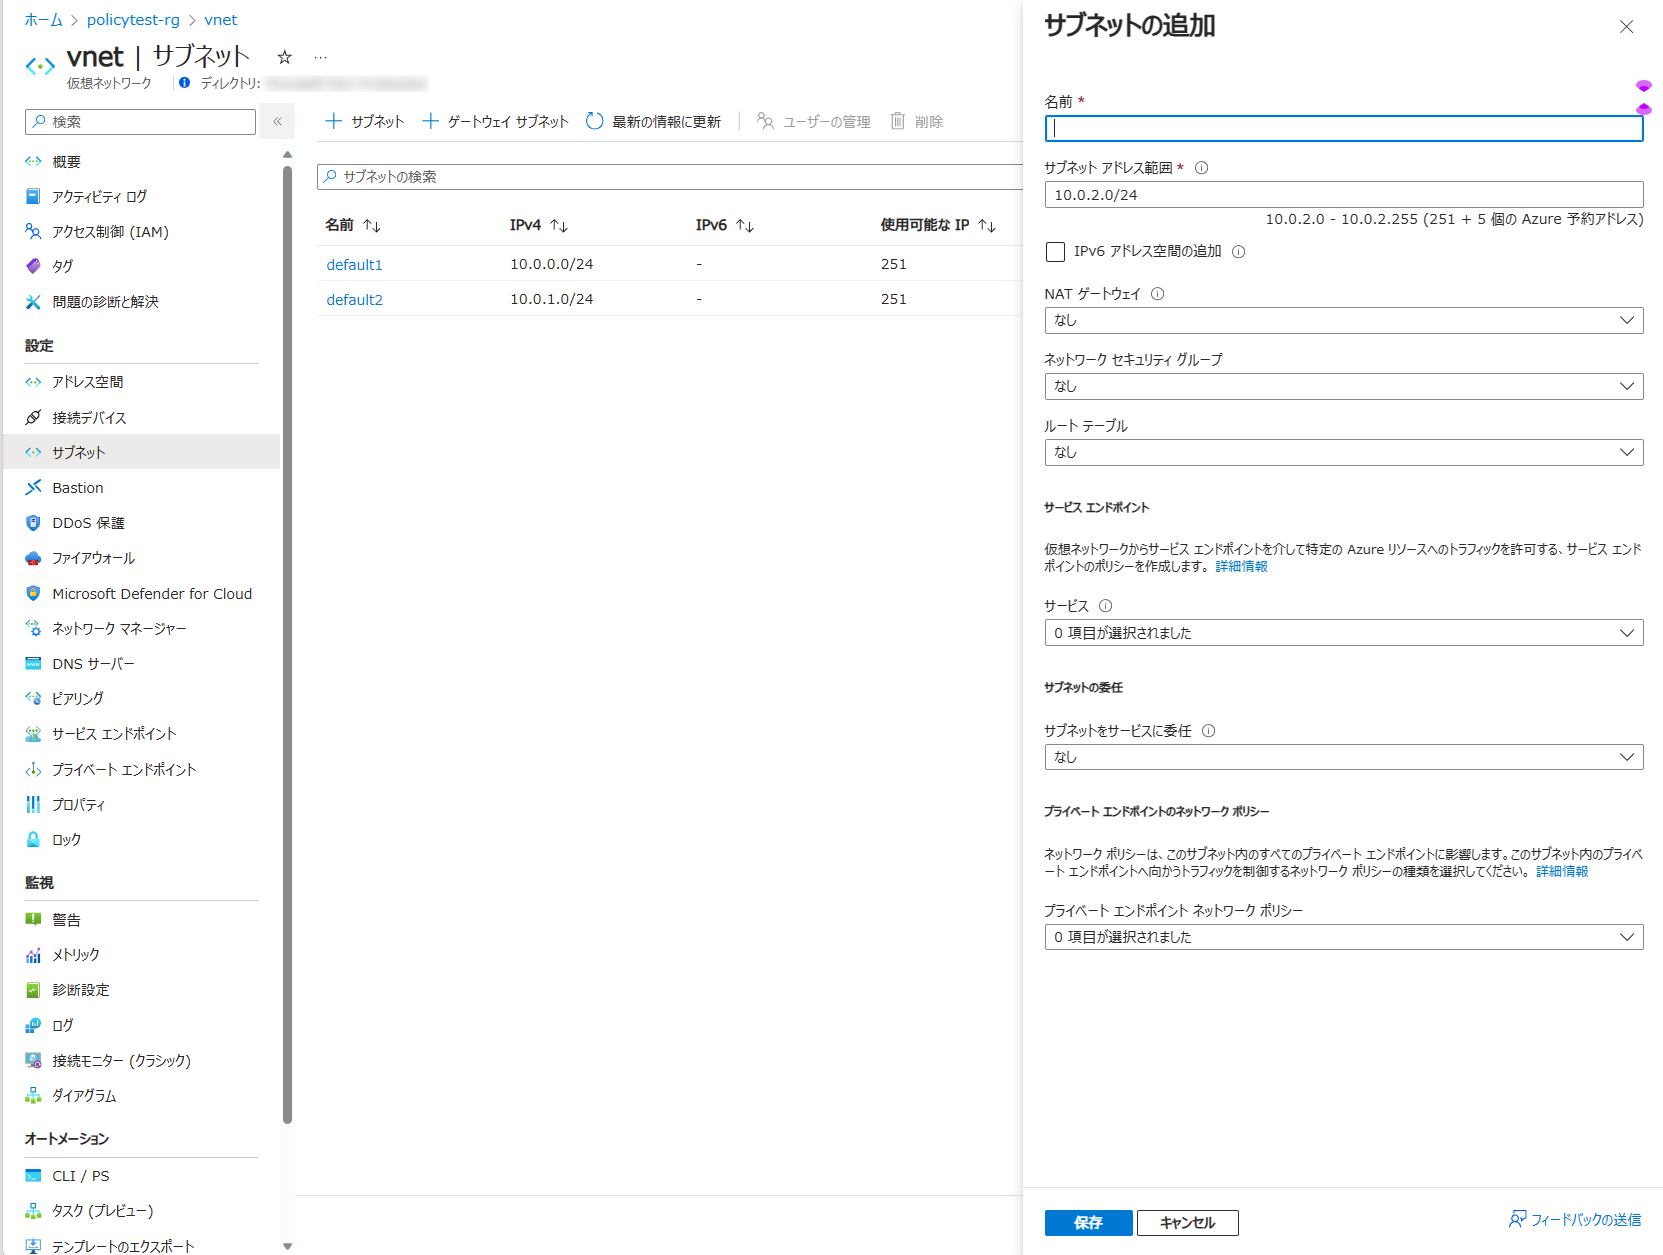Click the favorite star icon next to title
The width and height of the screenshot is (1663, 1255).
[284, 57]
